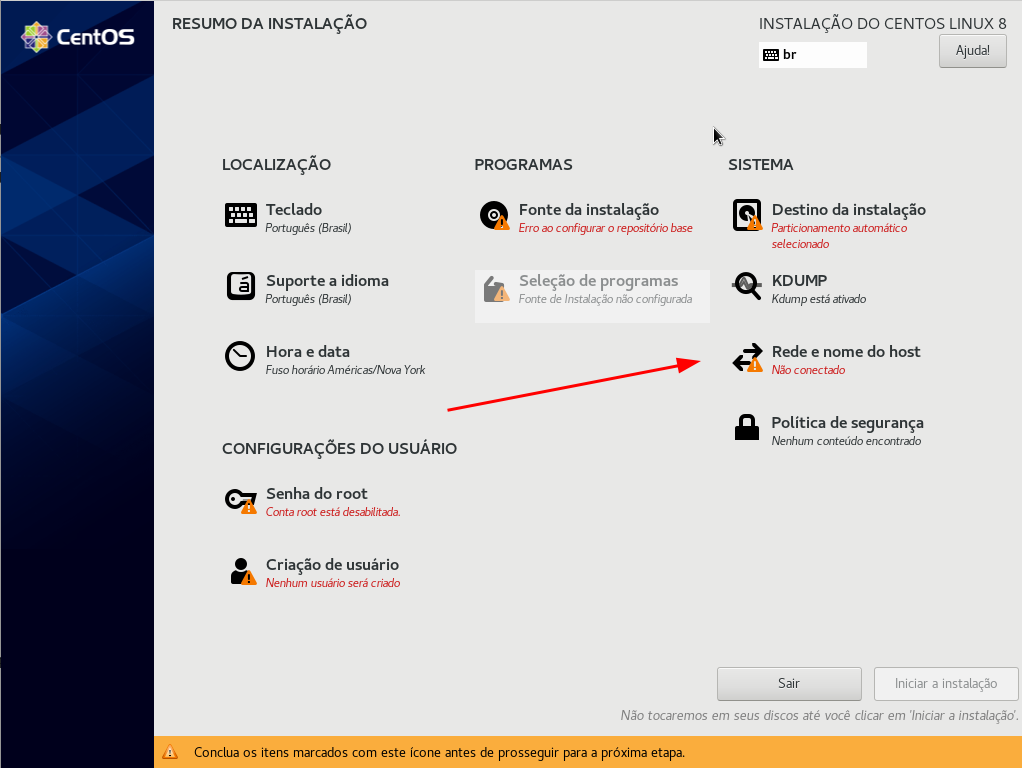The height and width of the screenshot is (768, 1022).
Task: Click the Seleção de programas package icon
Action: coord(496,289)
